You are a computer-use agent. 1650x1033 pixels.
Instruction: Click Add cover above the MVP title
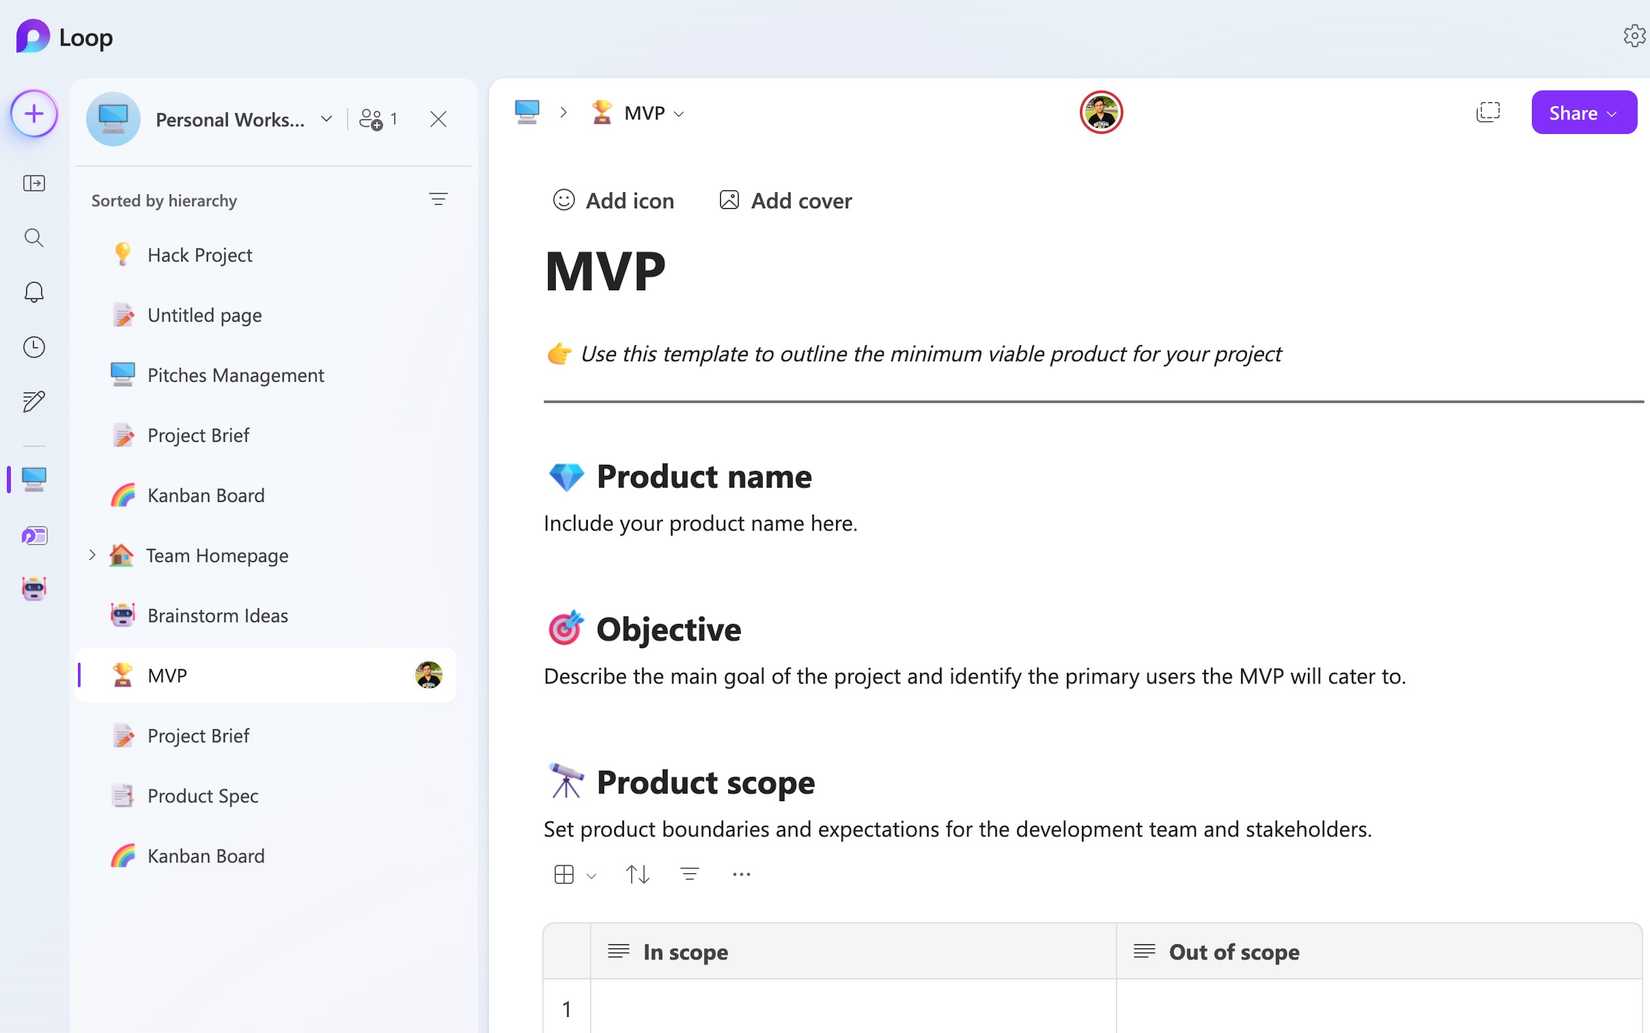785,200
